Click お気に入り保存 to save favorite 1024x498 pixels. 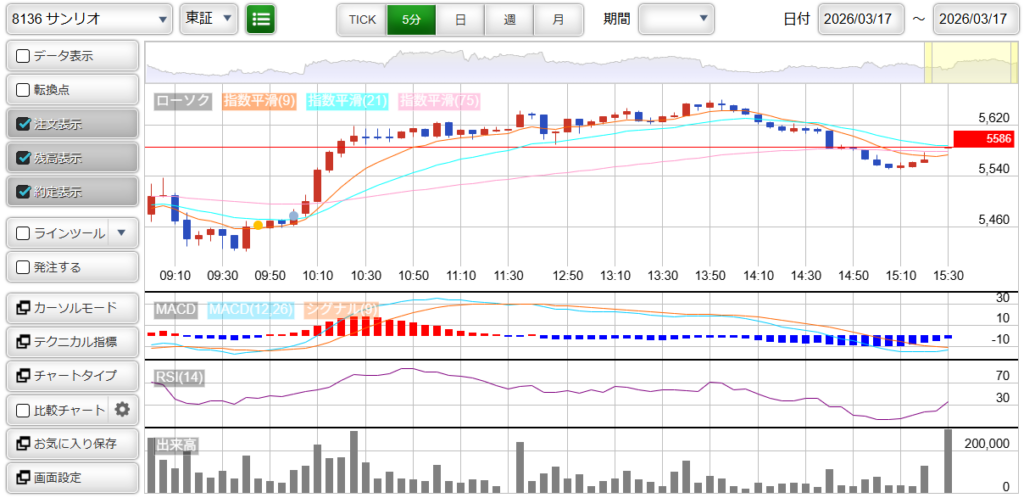pos(71,443)
